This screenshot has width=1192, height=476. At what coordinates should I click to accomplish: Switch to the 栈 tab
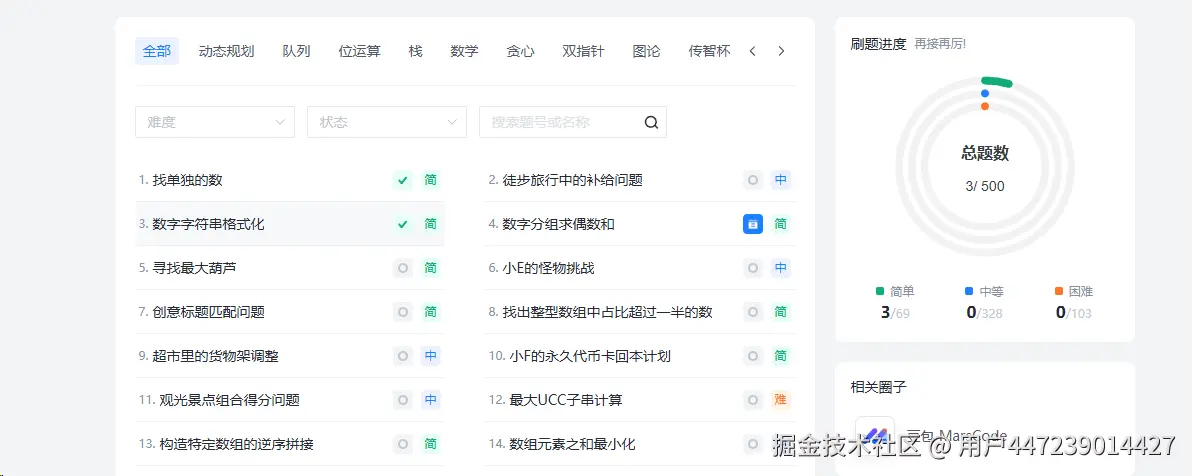(x=415, y=52)
